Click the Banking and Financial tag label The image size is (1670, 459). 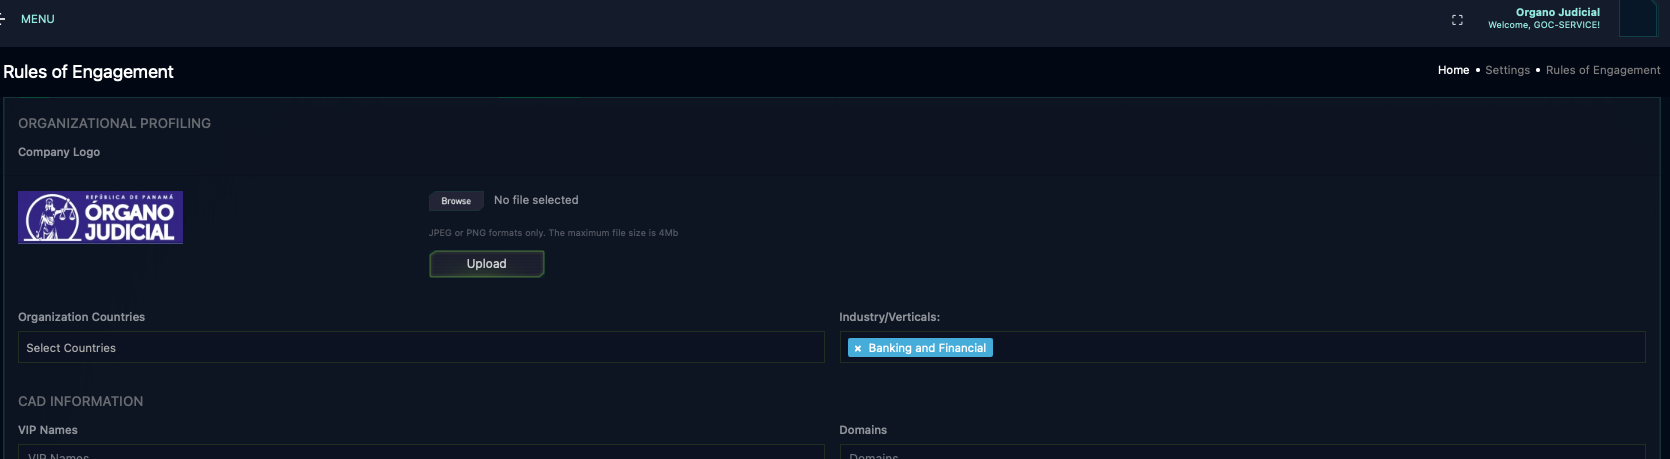click(927, 348)
